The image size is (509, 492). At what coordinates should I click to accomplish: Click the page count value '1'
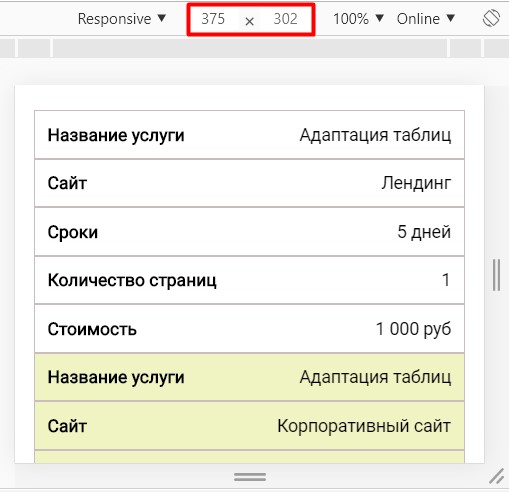click(x=446, y=280)
